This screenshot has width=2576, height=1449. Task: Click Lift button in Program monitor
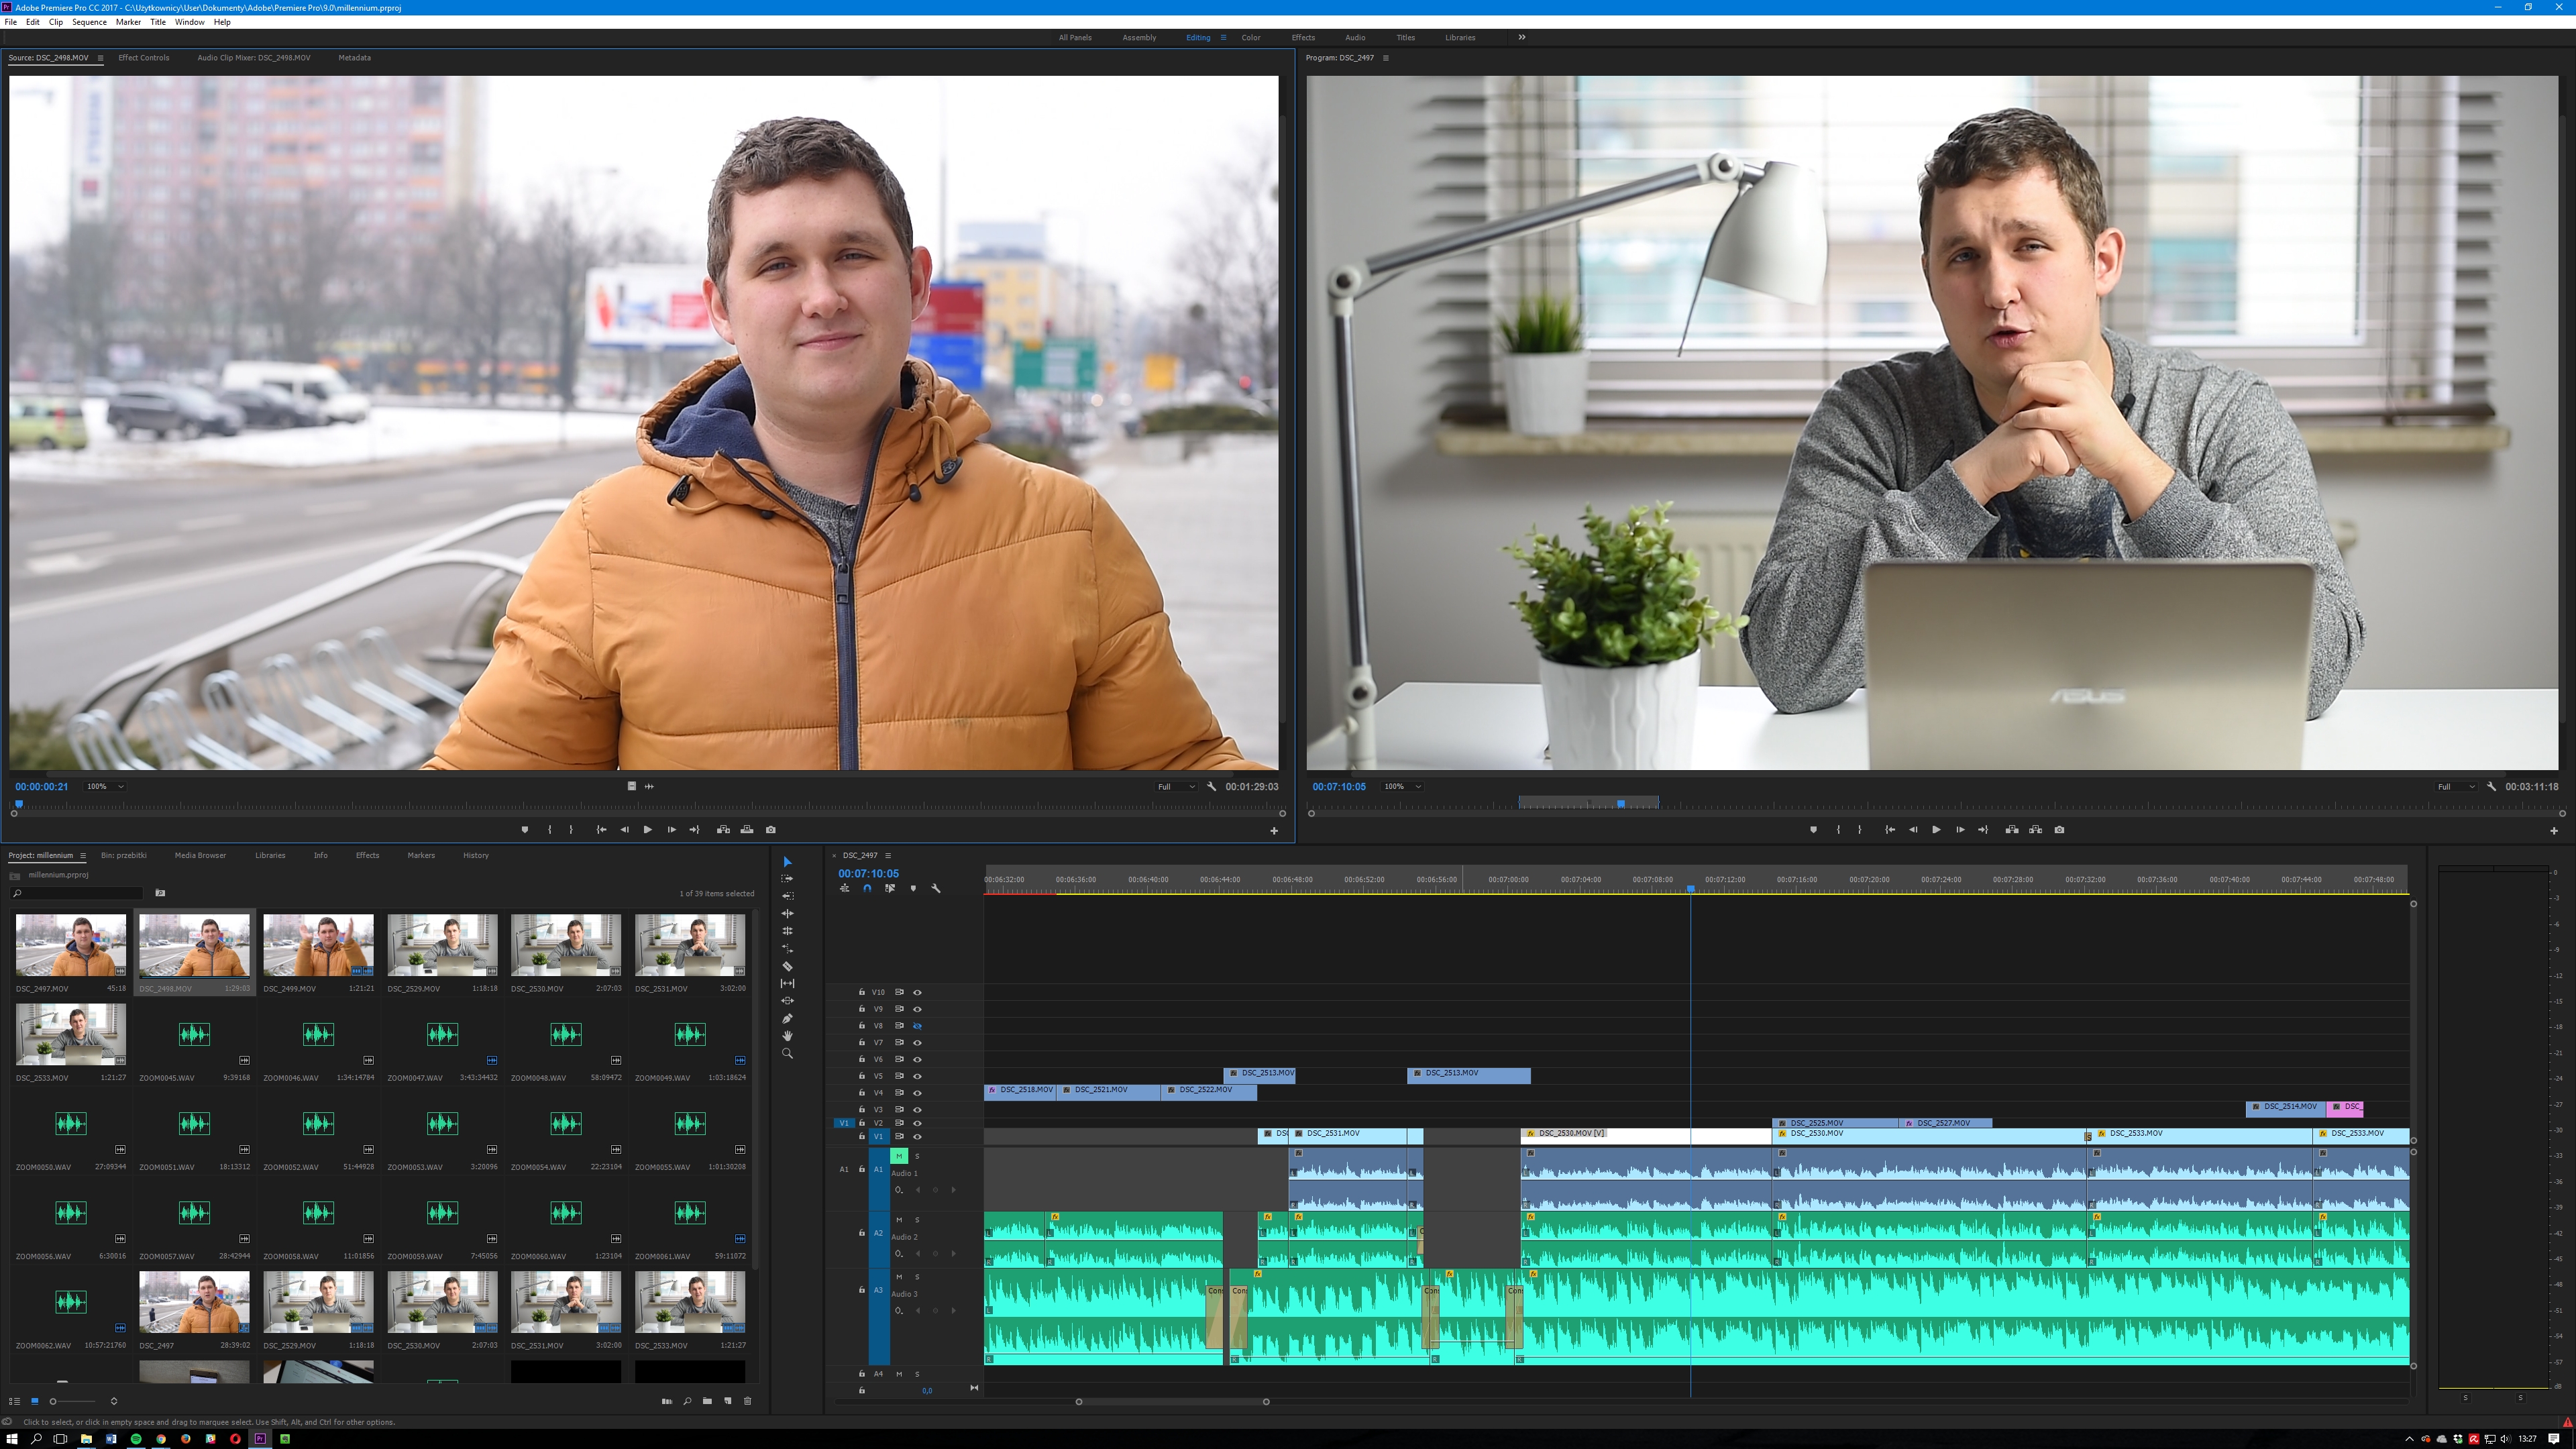click(2011, 829)
